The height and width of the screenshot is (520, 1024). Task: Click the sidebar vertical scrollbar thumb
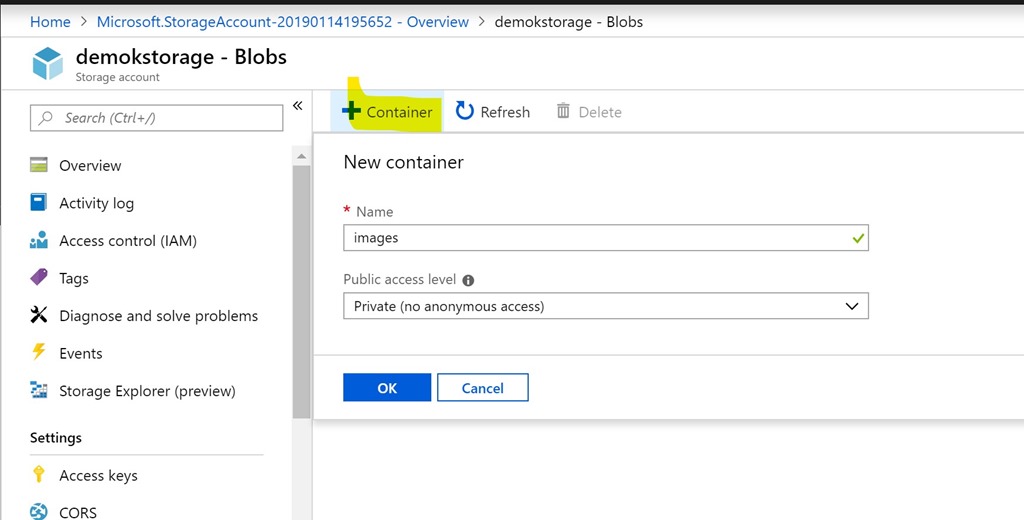pyautogui.click(x=302, y=291)
